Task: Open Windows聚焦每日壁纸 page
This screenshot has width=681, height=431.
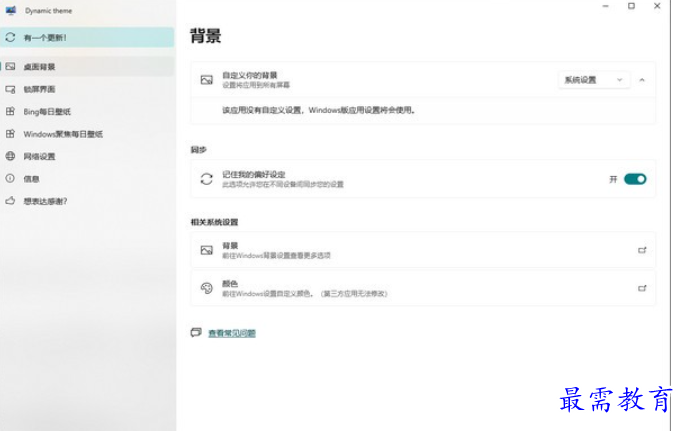Action: (x=87, y=134)
